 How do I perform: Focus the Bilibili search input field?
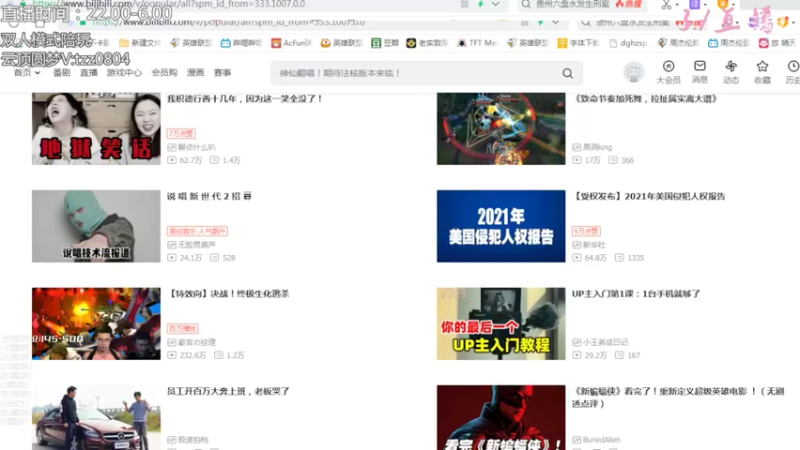tap(418, 73)
